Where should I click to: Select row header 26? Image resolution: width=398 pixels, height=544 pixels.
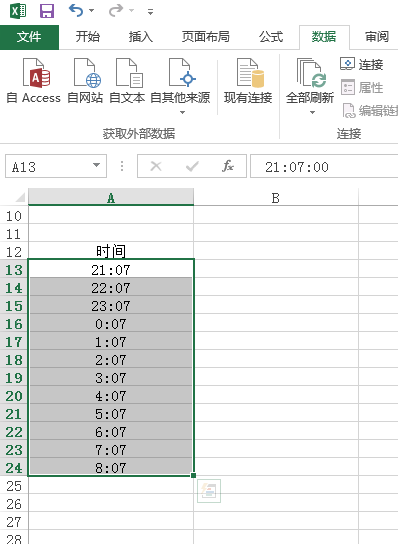[x=14, y=504]
